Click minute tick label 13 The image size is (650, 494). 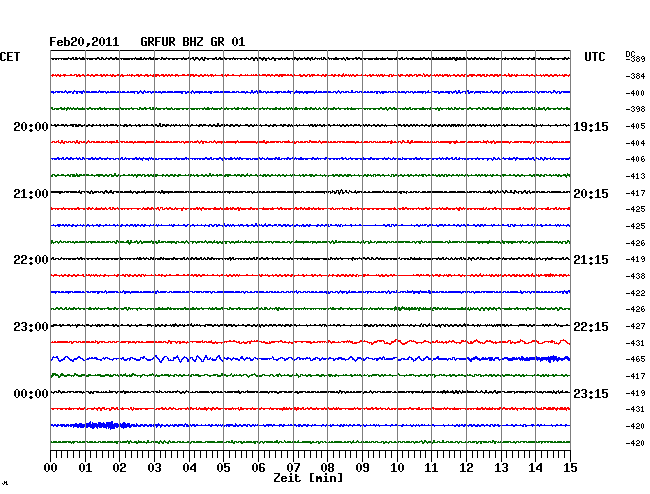tap(501, 468)
